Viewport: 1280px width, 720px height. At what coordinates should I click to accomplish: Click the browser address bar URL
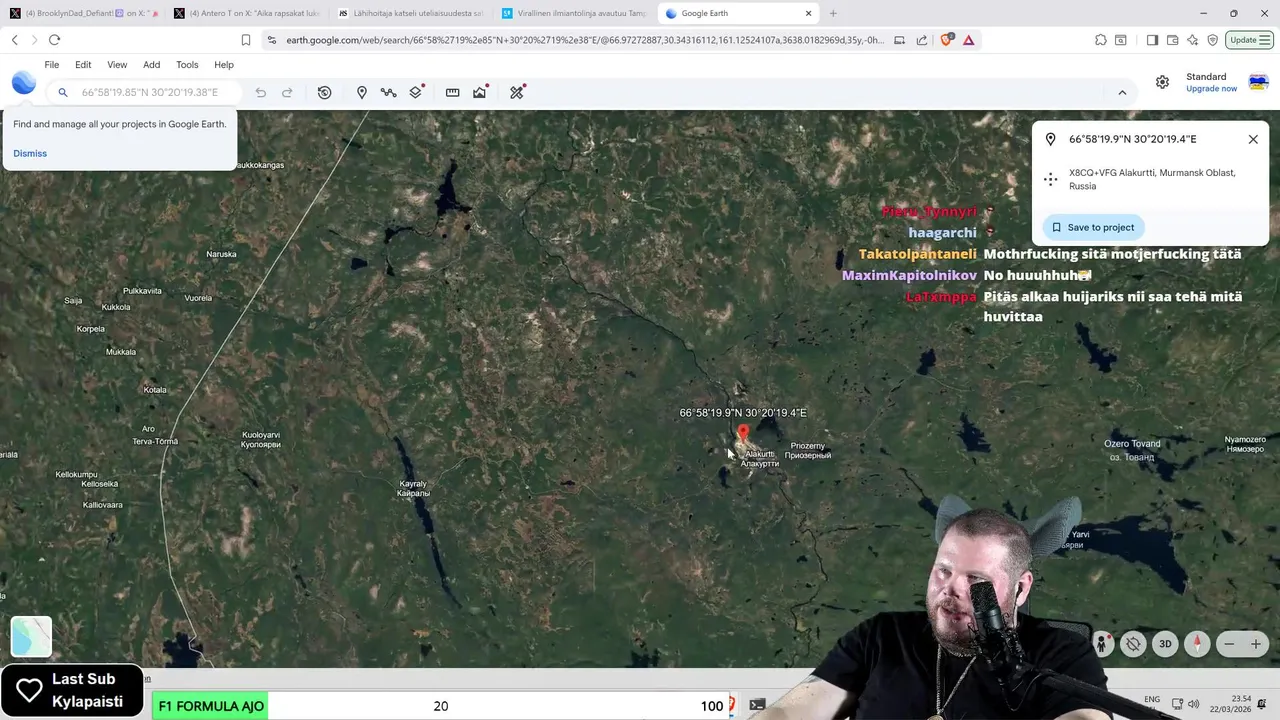coord(585,40)
